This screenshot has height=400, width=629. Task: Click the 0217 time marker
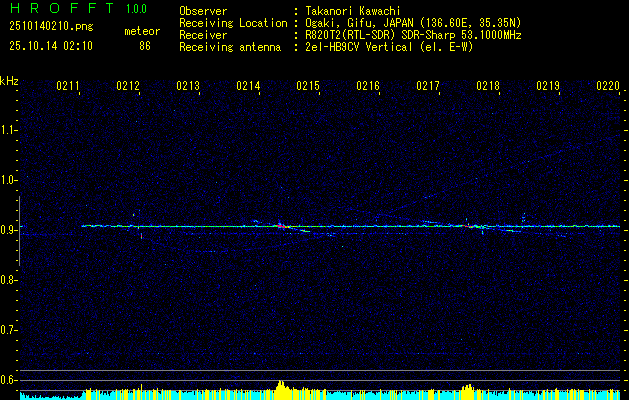click(x=428, y=85)
